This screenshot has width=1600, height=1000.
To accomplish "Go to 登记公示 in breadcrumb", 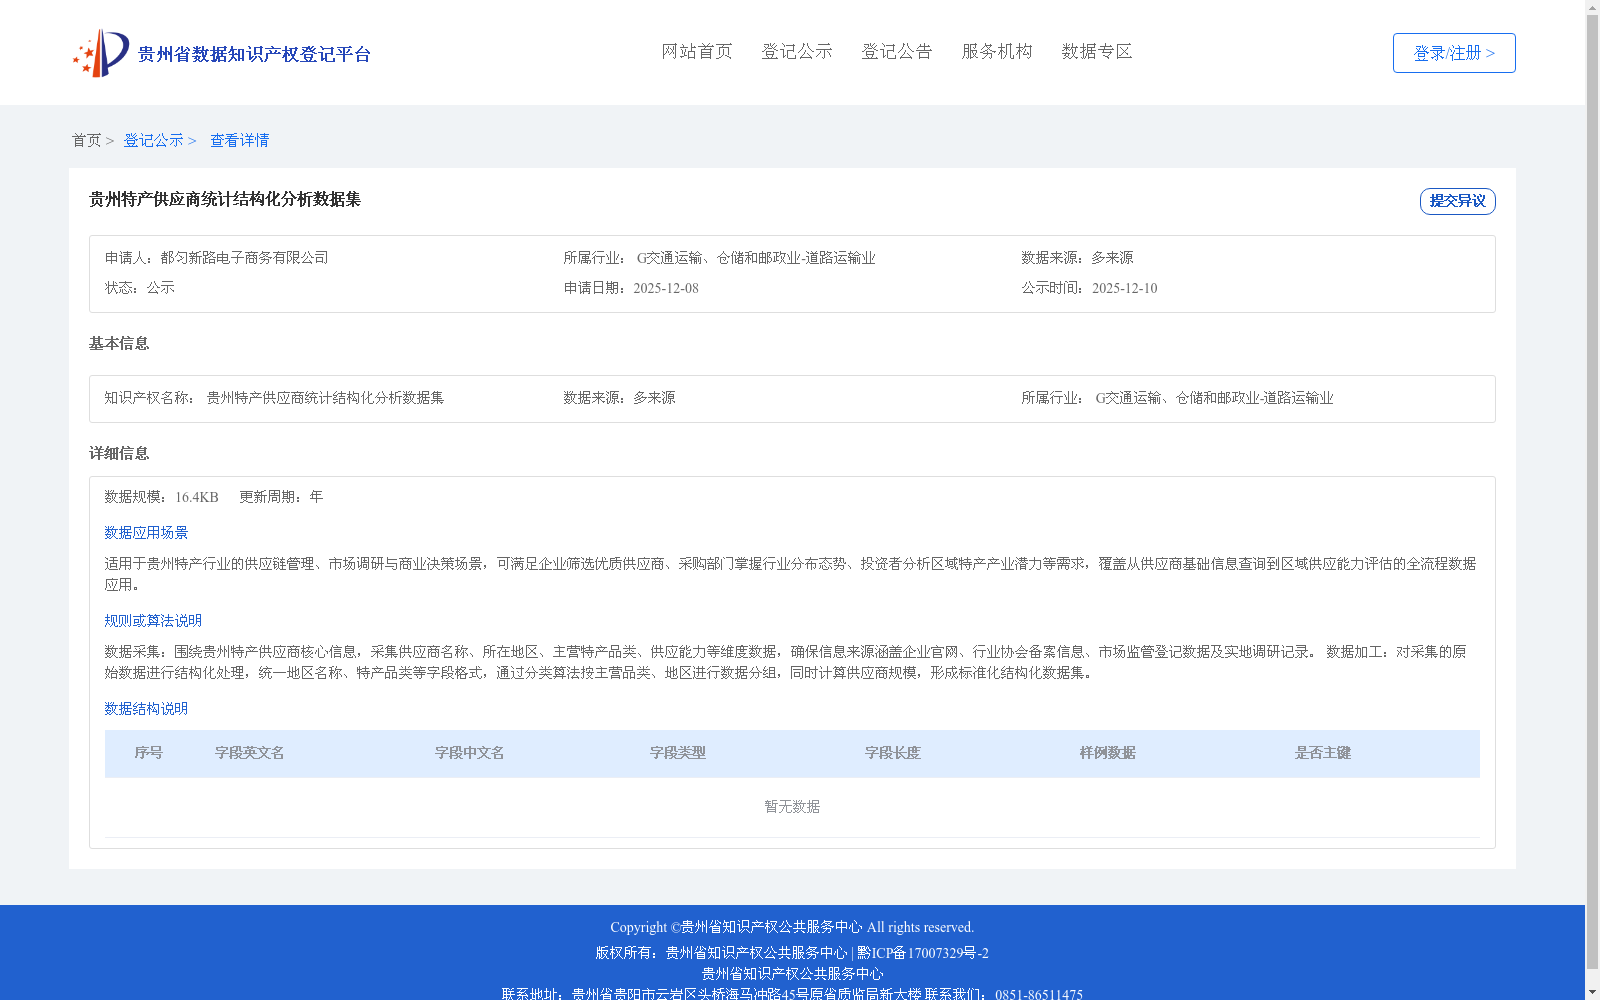I will (x=153, y=141).
